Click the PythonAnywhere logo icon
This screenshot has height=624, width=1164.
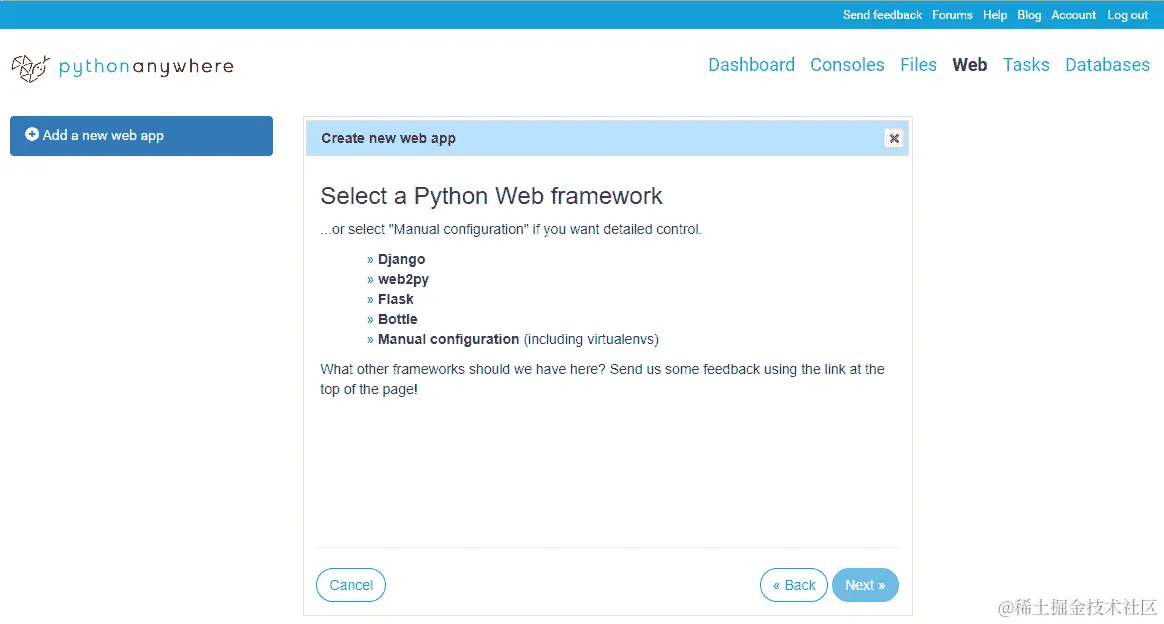[x=30, y=67]
